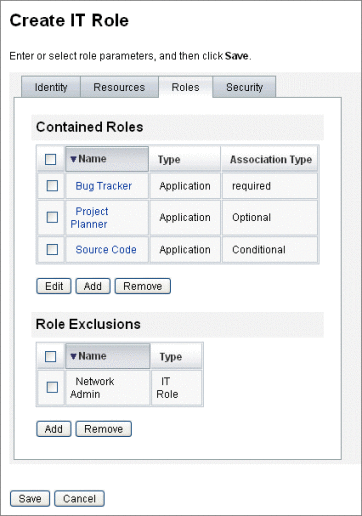Image resolution: width=362 pixels, height=516 pixels.
Task: Open the Project Planner role link
Action: 89,218
